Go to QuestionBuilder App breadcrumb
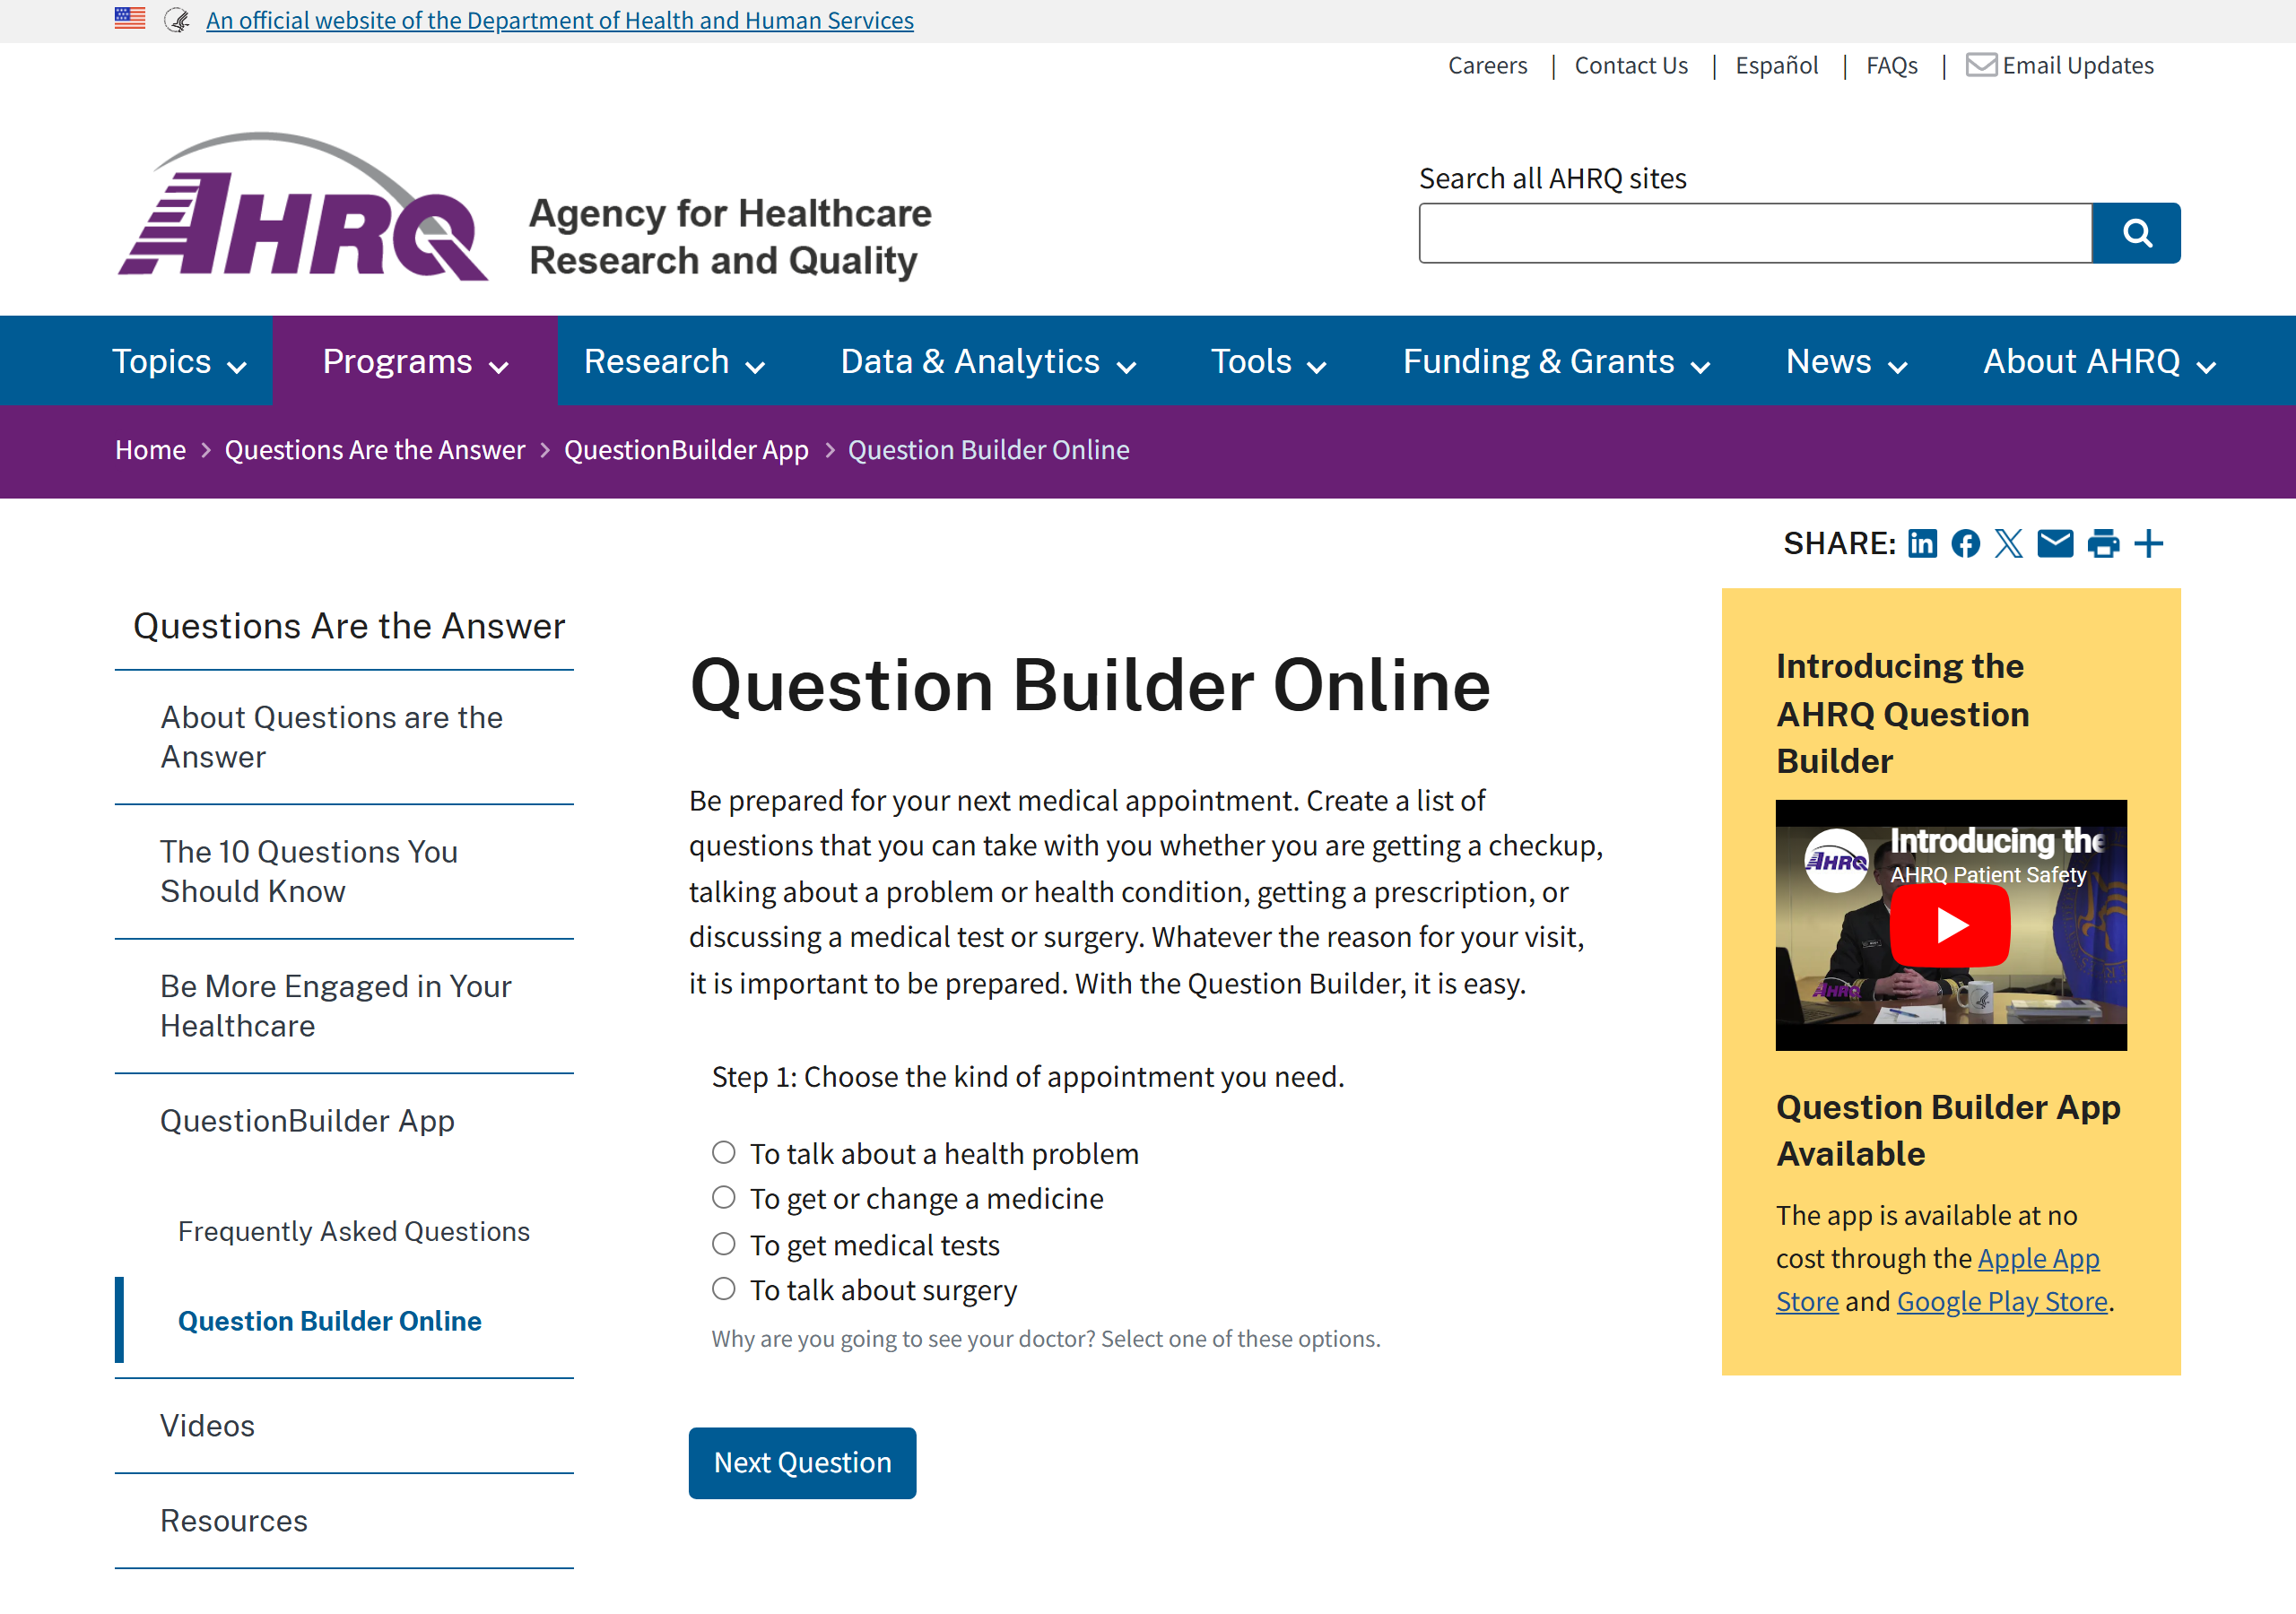Viewport: 2296px width, 1614px height. 686,450
